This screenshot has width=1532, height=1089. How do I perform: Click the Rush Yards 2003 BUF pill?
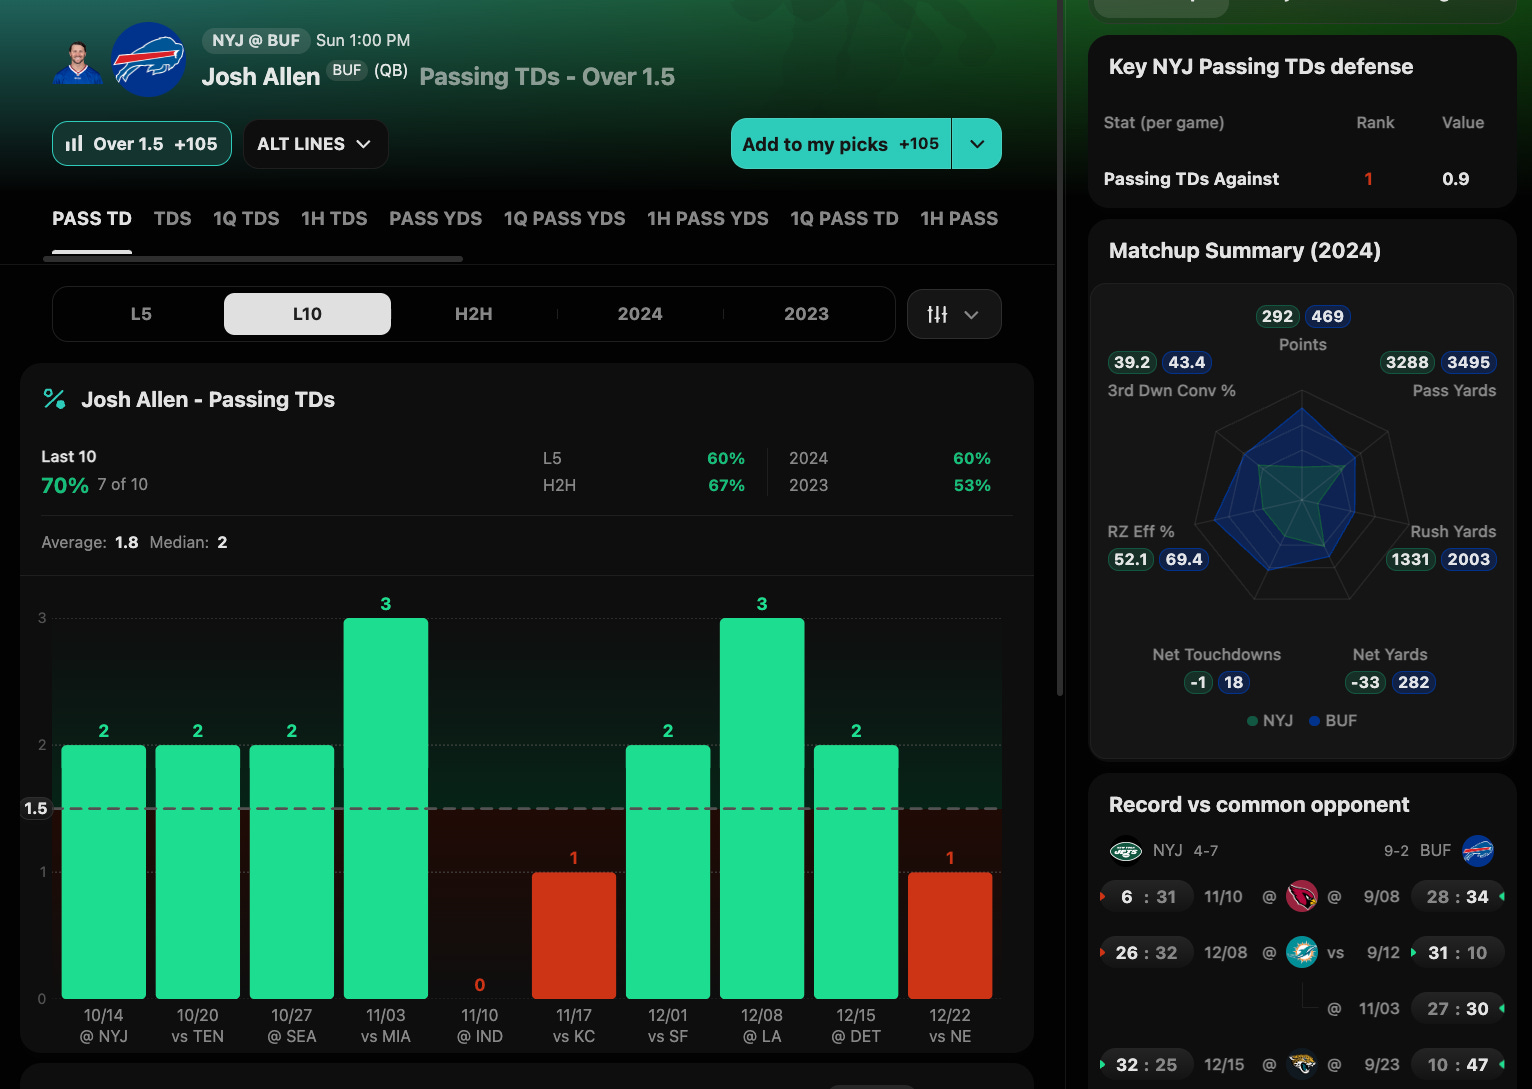[x=1468, y=559]
